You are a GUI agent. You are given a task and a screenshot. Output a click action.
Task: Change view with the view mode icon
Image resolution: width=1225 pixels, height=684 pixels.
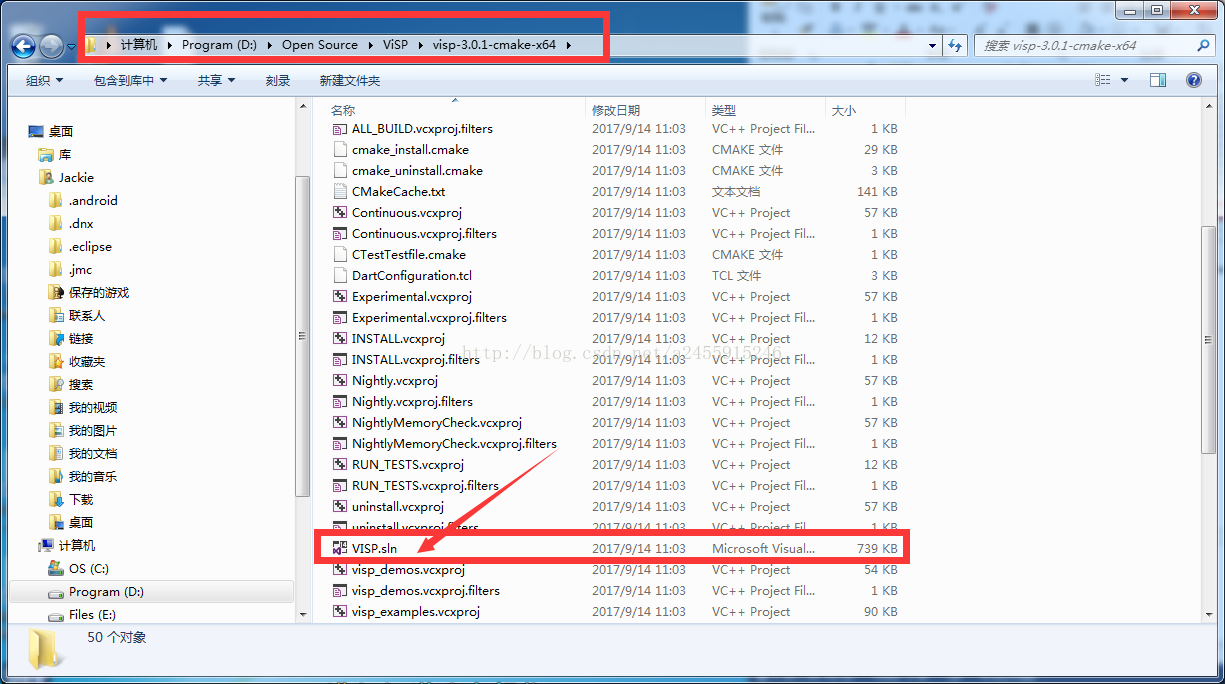coord(1103,80)
